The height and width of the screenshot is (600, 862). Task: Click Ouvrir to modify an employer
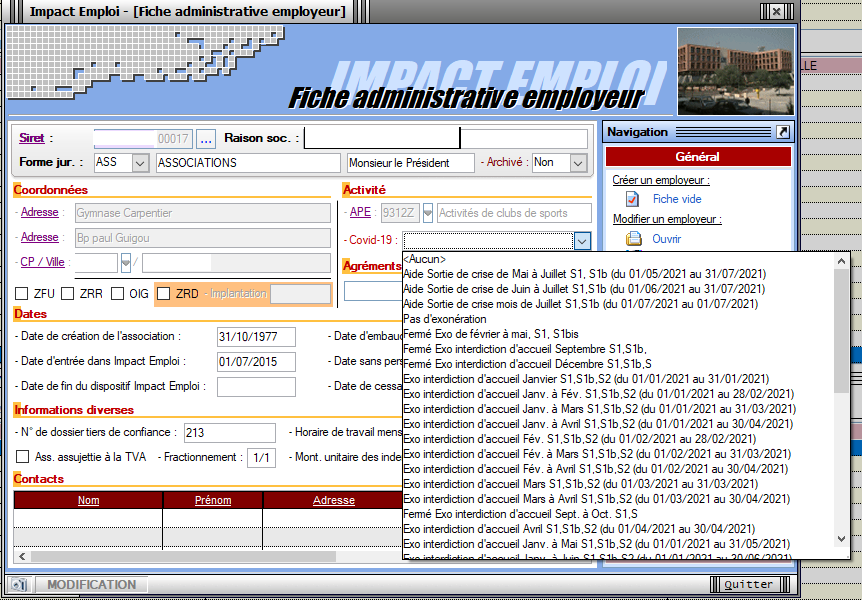pyautogui.click(x=666, y=239)
